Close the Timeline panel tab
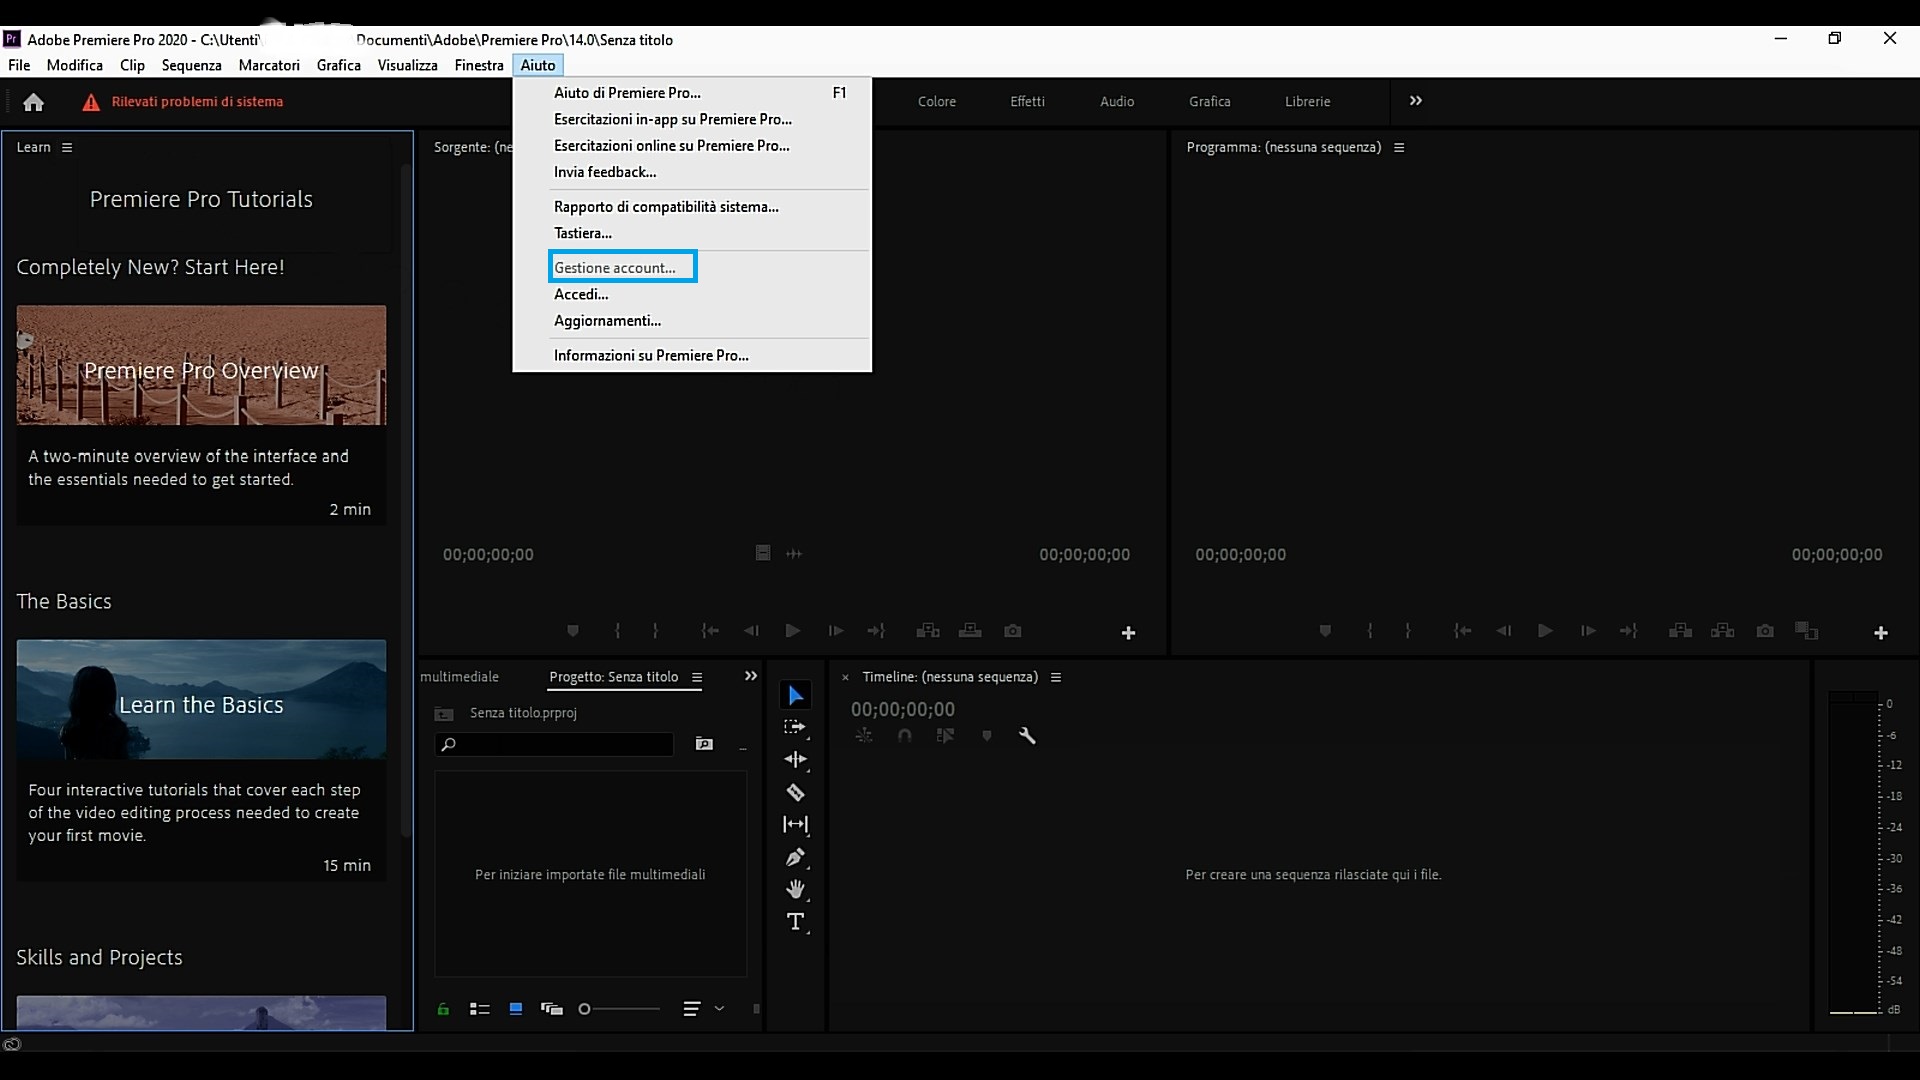 click(845, 678)
